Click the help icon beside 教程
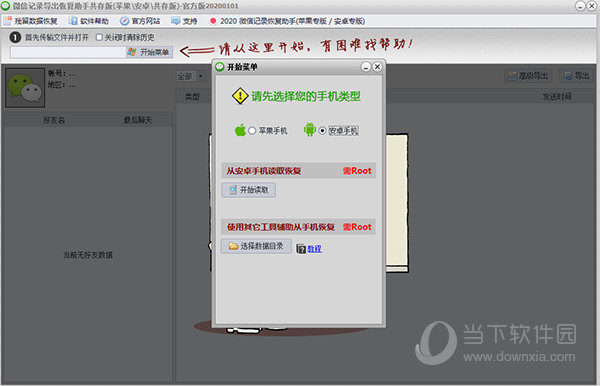This screenshot has height=386, width=600. [x=301, y=249]
